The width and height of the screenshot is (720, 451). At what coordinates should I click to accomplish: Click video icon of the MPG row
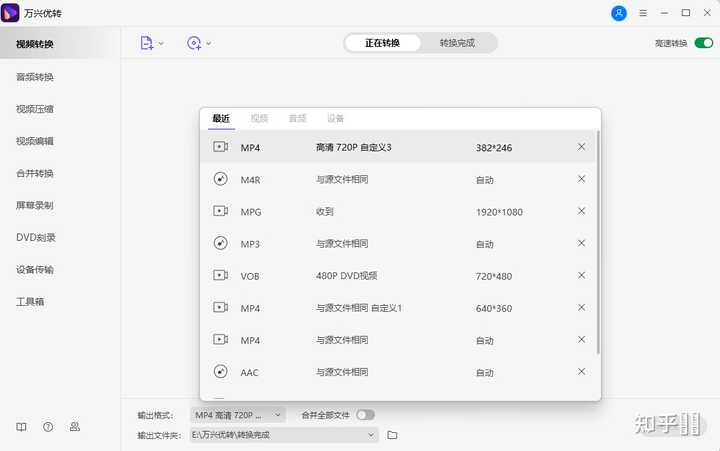(x=221, y=211)
